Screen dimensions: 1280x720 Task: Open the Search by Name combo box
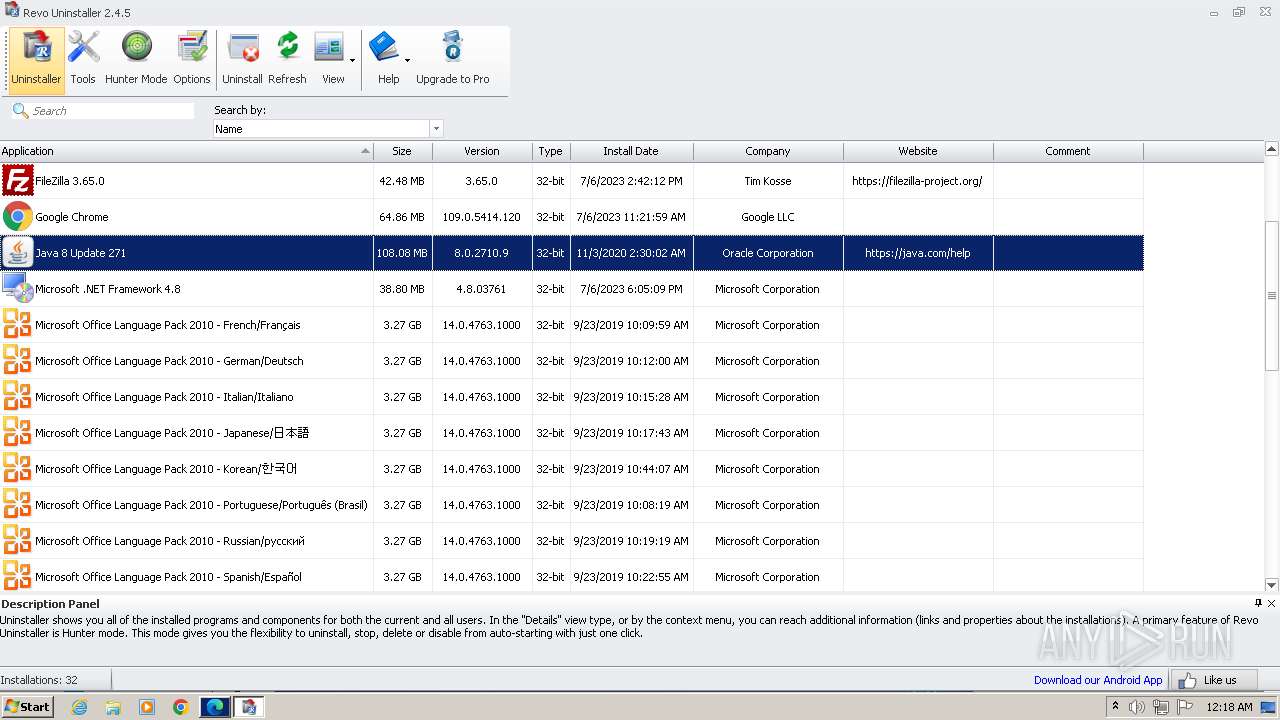328,129
